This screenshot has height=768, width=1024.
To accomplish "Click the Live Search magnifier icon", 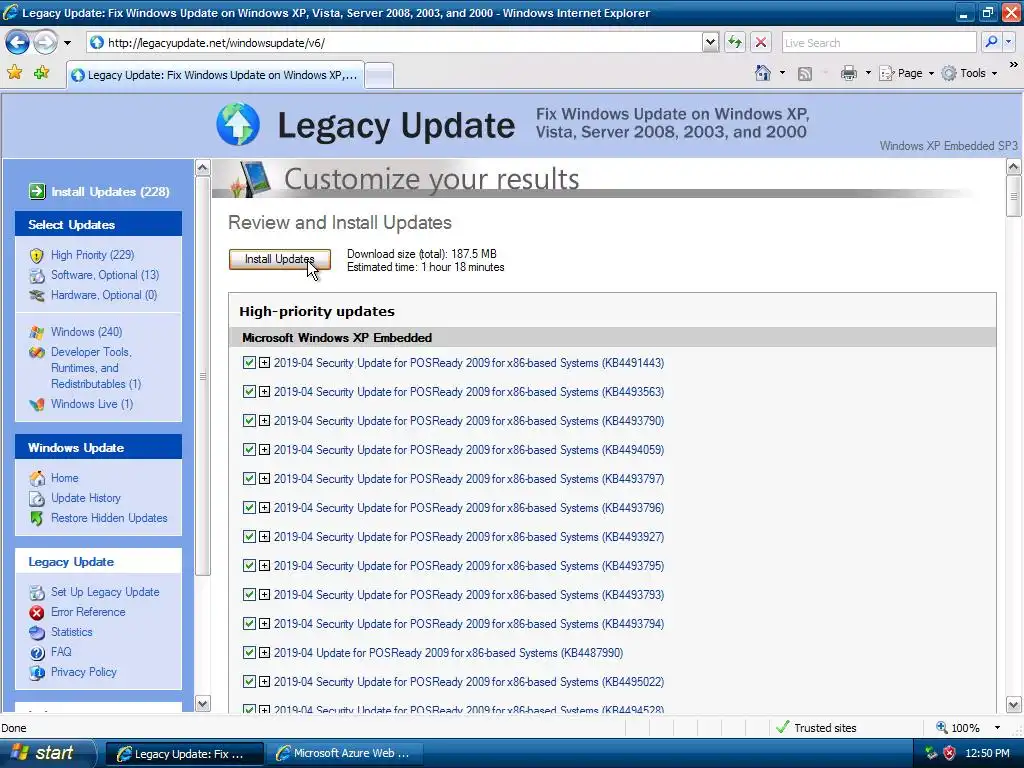I will pyautogui.click(x=991, y=42).
